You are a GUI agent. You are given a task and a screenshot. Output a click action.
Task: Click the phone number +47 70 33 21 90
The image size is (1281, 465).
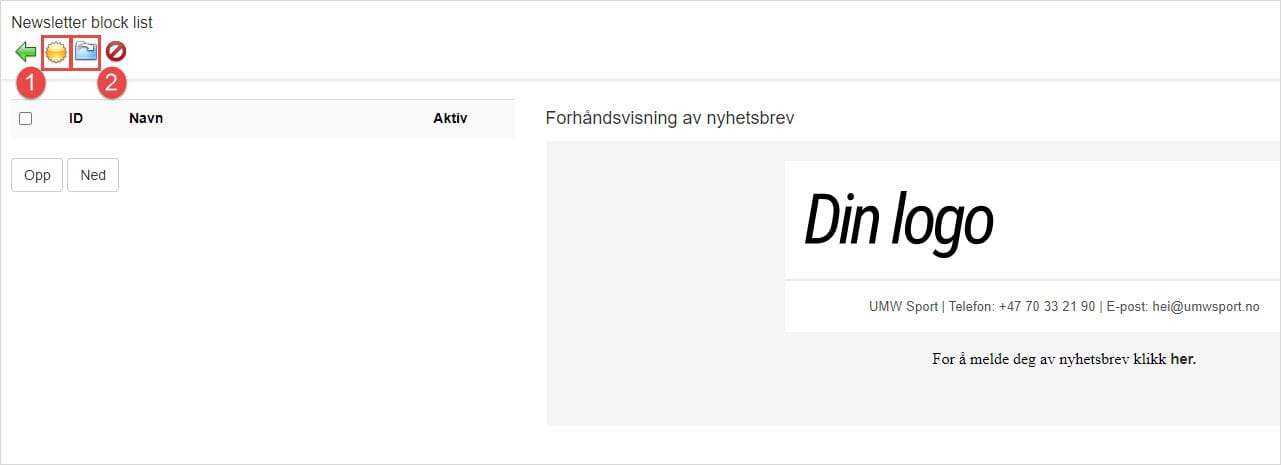point(1047,306)
